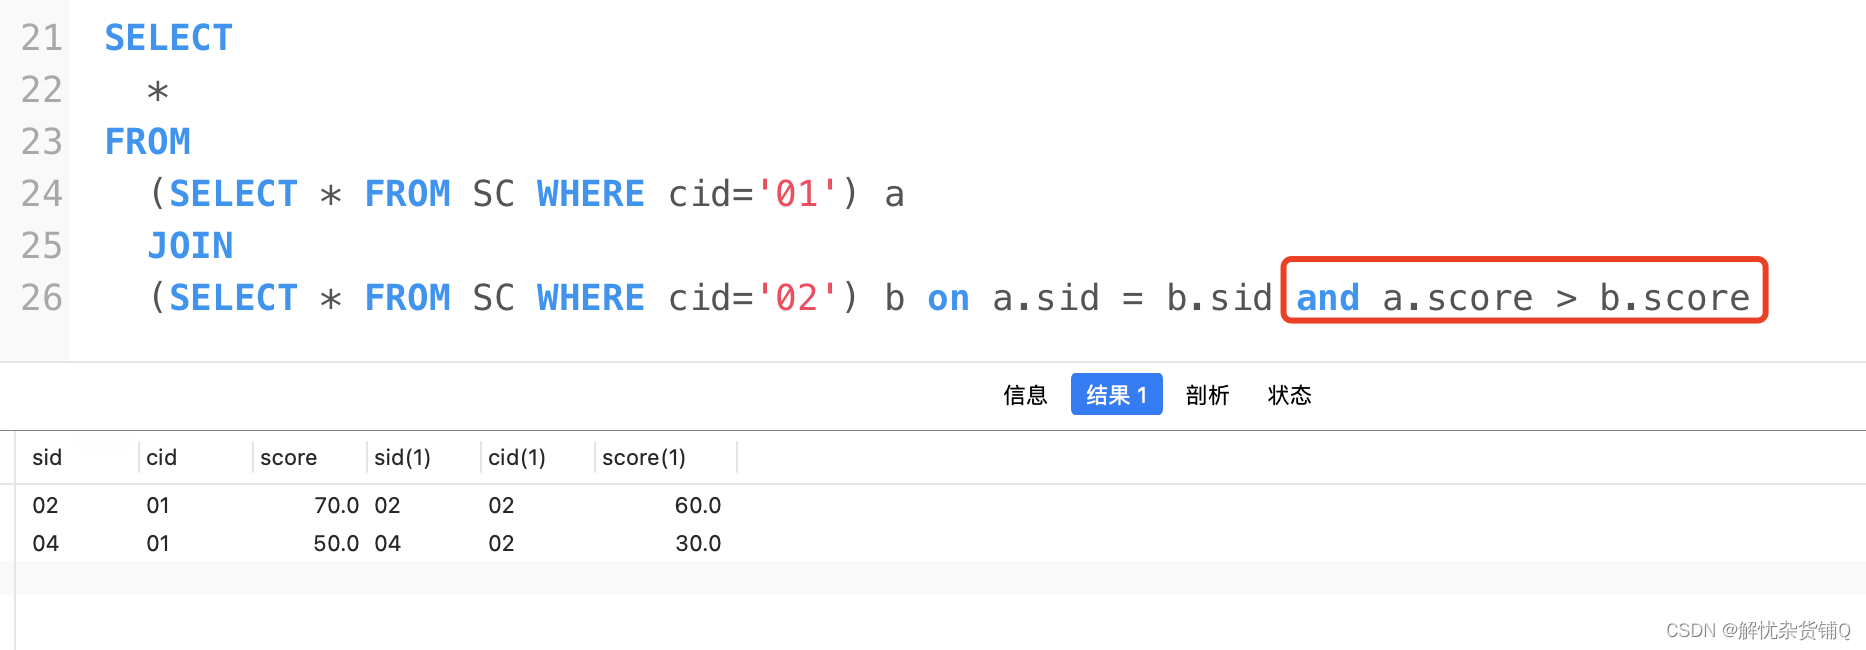Select the cell with value 70.0
Image resolution: width=1866 pixels, height=650 pixels.
tap(336, 506)
